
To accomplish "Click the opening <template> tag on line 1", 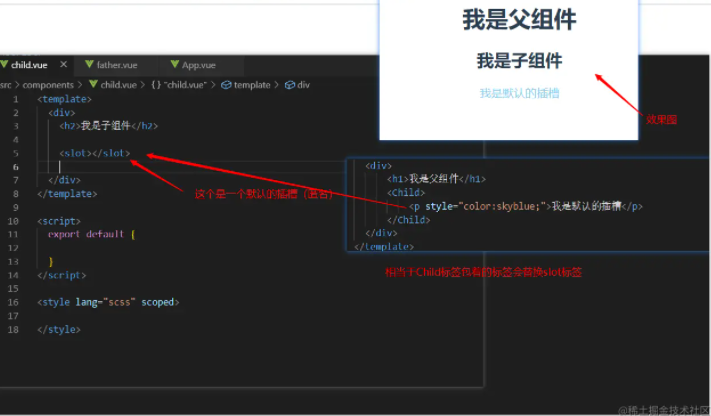I will click(x=64, y=99).
